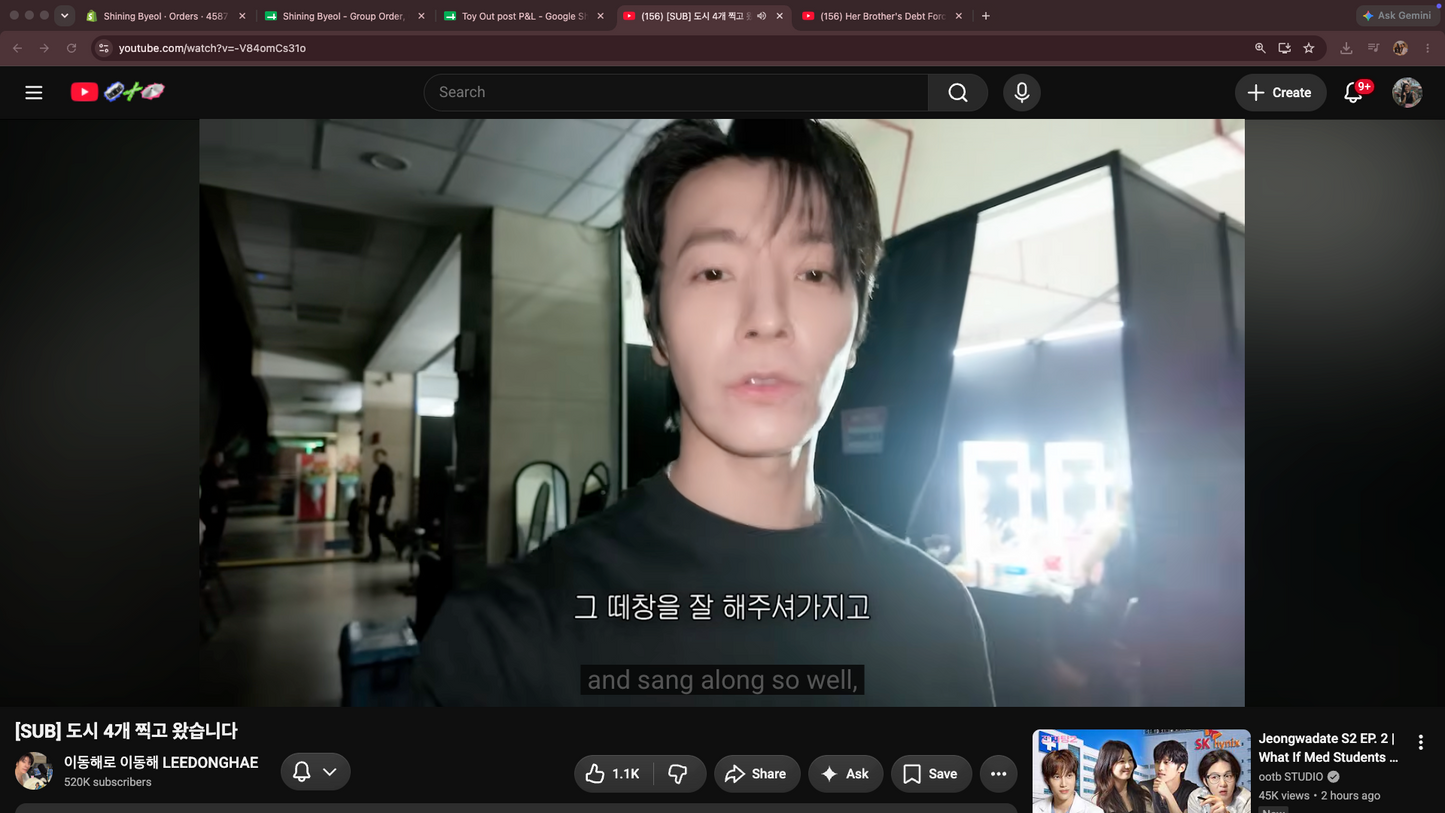
Task: Dislike the video with thumbs-down icon
Action: click(678, 774)
